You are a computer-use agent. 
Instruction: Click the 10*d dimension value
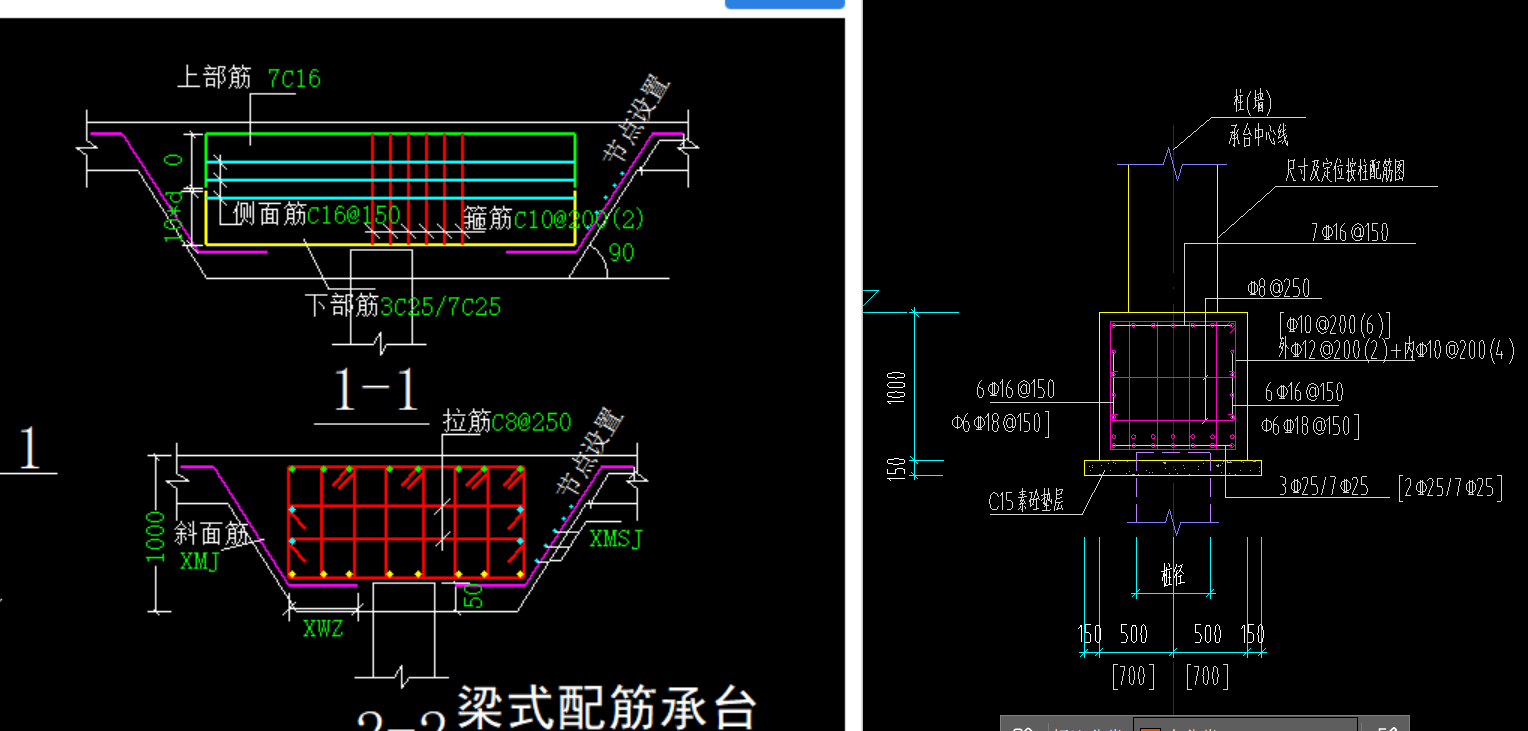click(x=173, y=216)
